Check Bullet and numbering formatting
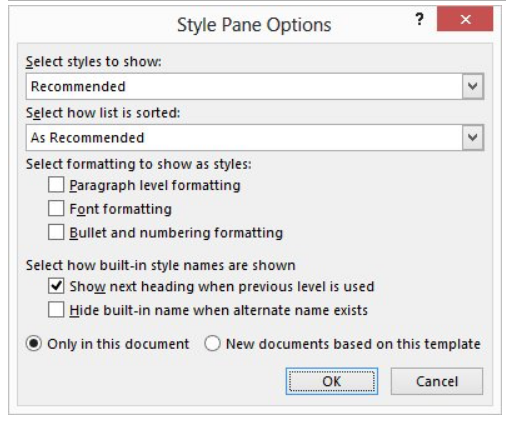 click(x=56, y=232)
